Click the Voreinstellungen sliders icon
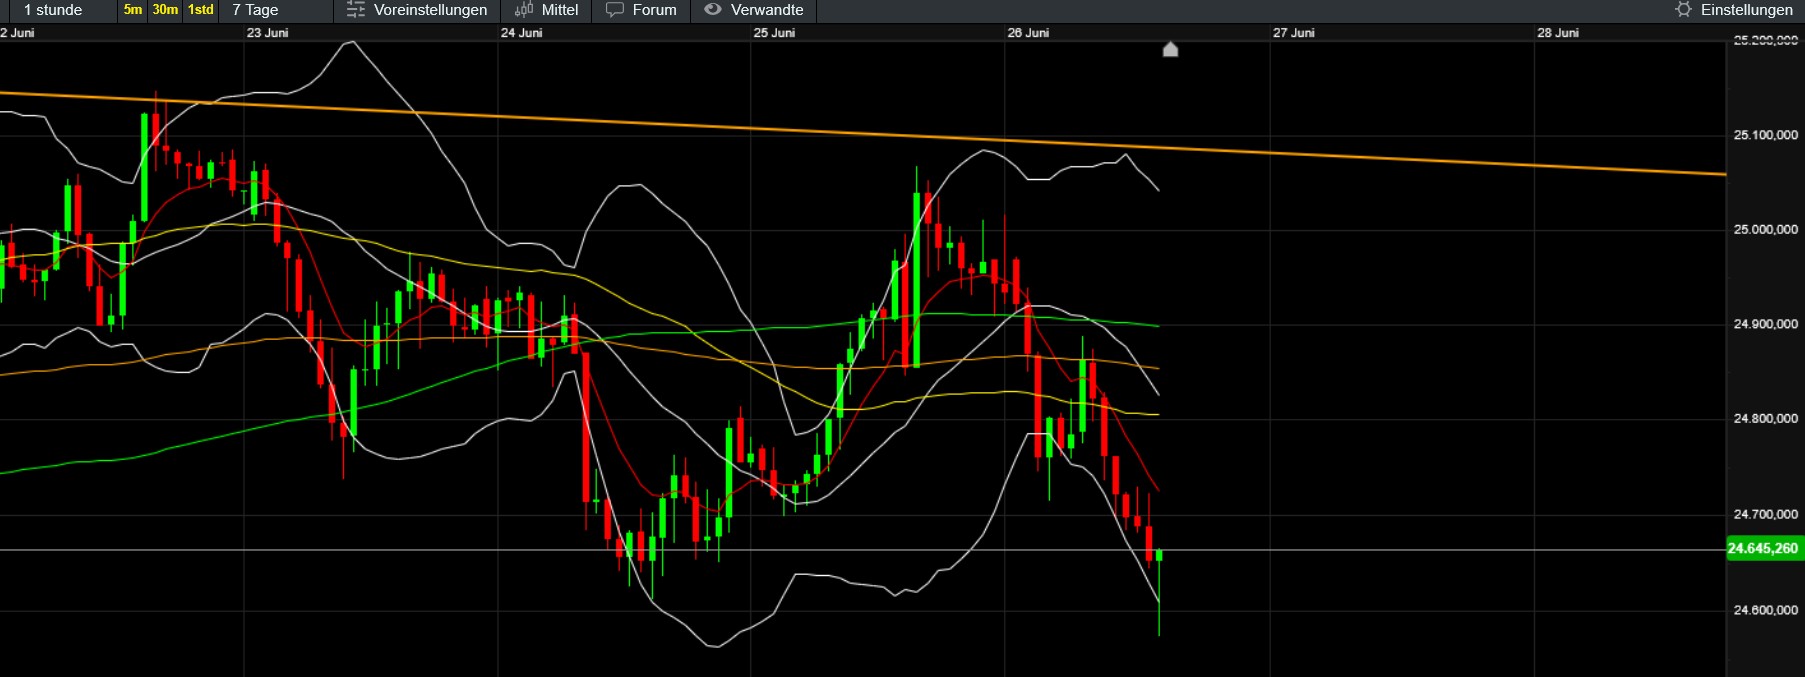Image resolution: width=1805 pixels, height=677 pixels. coord(355,10)
